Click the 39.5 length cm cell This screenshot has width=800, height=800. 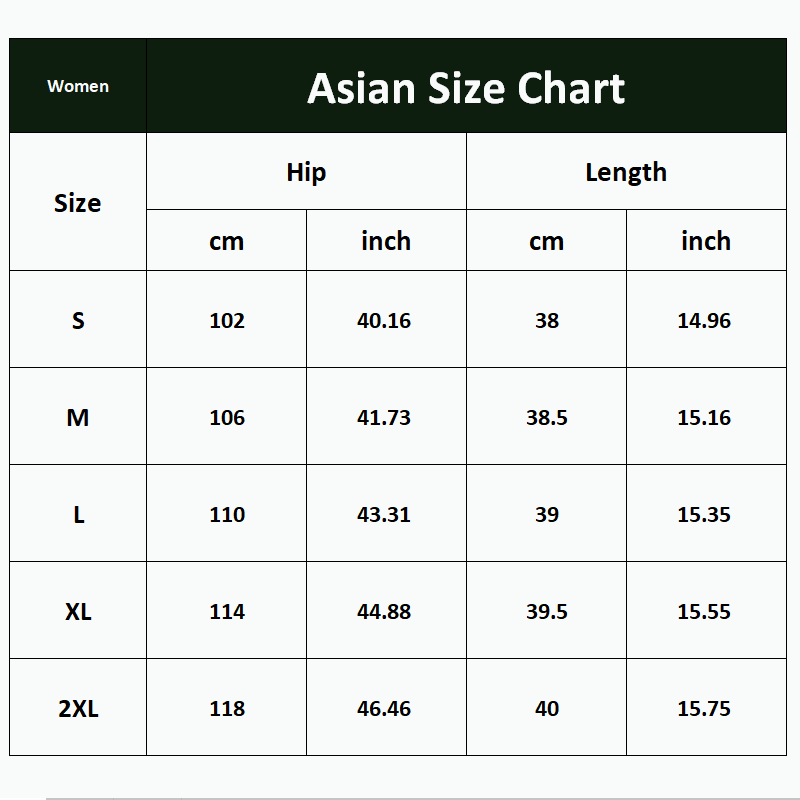coord(547,612)
